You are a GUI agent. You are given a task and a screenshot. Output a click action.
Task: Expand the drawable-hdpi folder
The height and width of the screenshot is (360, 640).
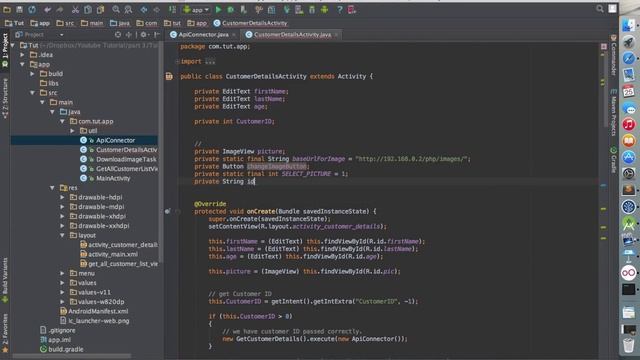pyautogui.click(x=62, y=197)
